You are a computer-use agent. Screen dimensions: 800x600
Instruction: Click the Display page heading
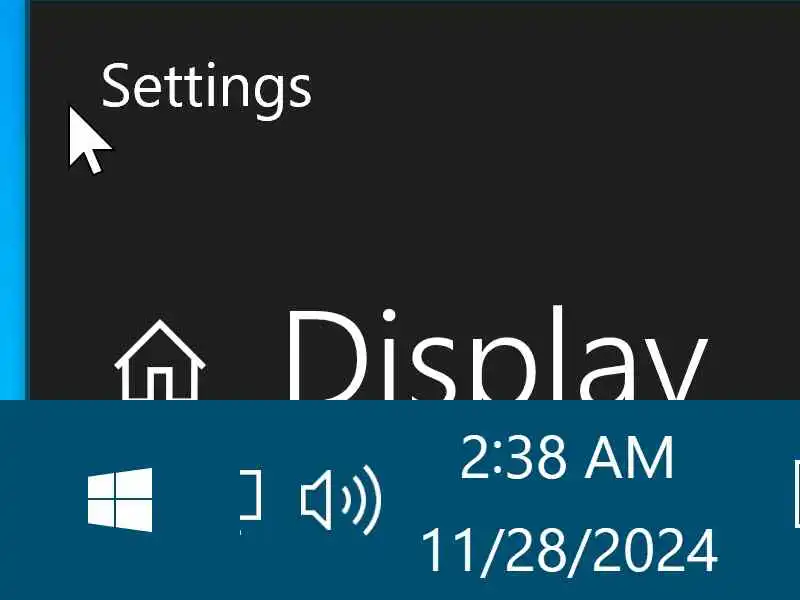point(495,354)
